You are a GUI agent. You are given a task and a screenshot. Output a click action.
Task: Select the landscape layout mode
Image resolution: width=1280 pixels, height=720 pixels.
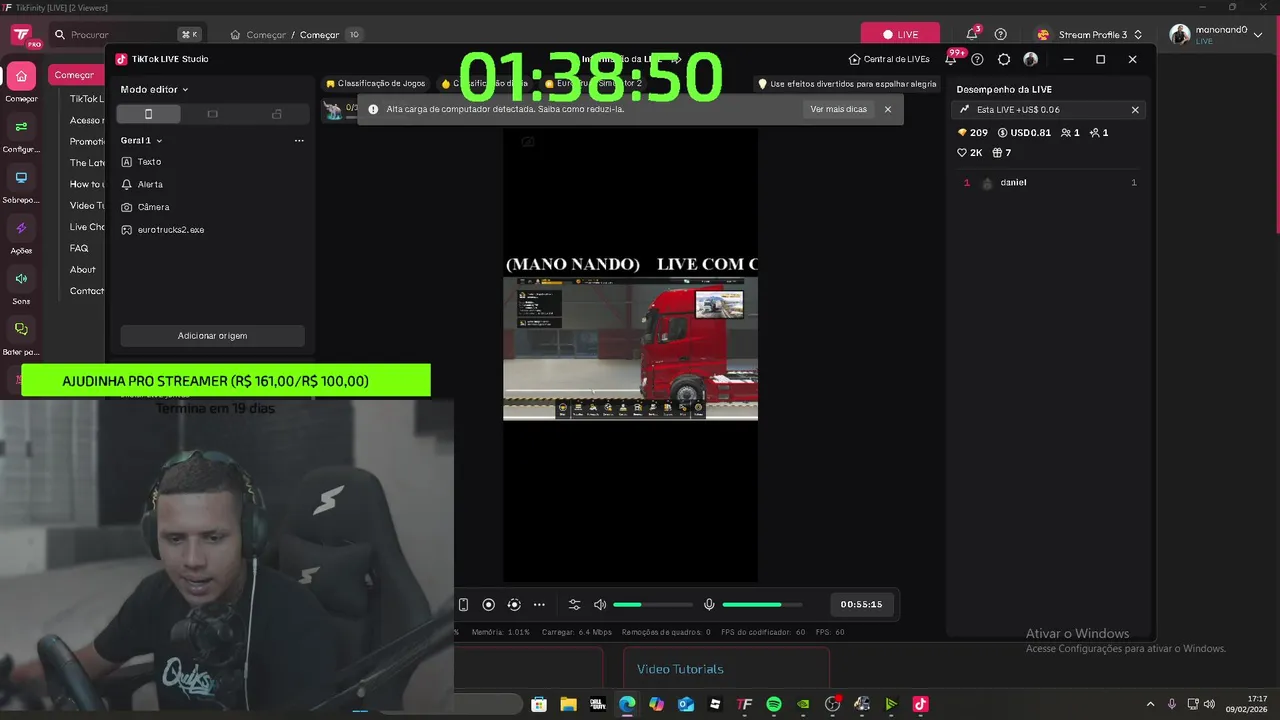tap(212, 114)
